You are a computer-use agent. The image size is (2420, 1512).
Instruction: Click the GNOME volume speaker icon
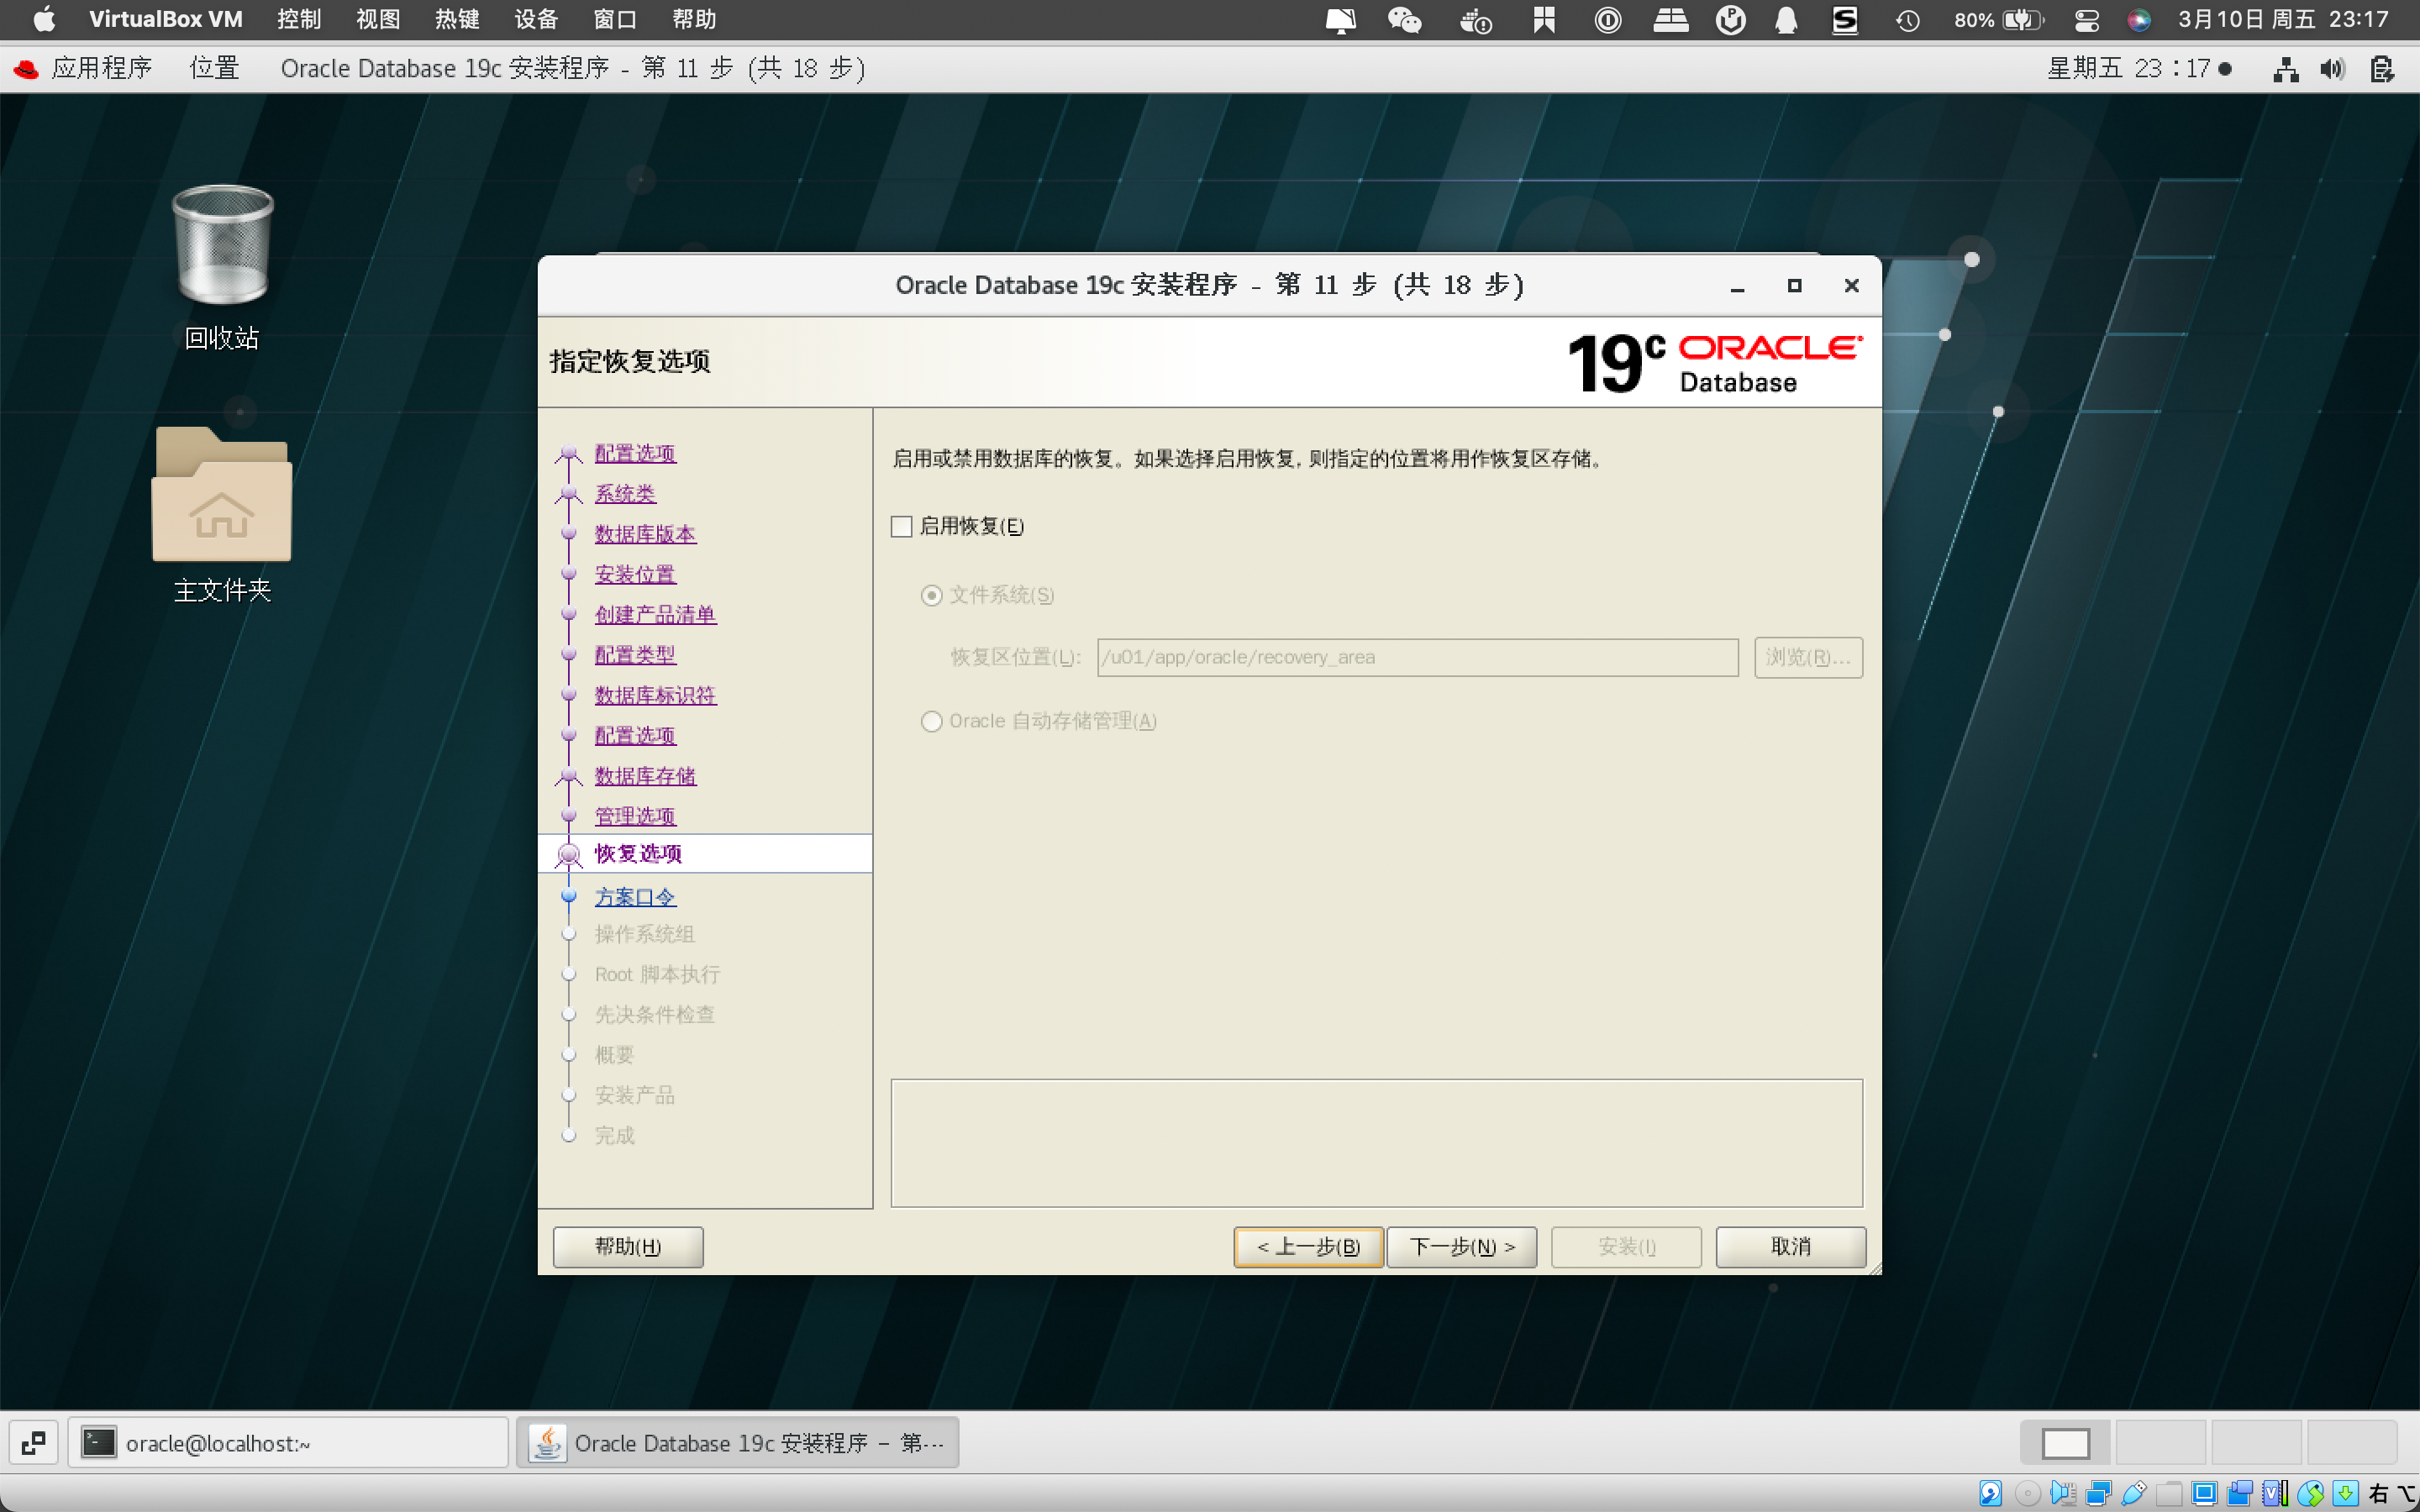click(2332, 69)
